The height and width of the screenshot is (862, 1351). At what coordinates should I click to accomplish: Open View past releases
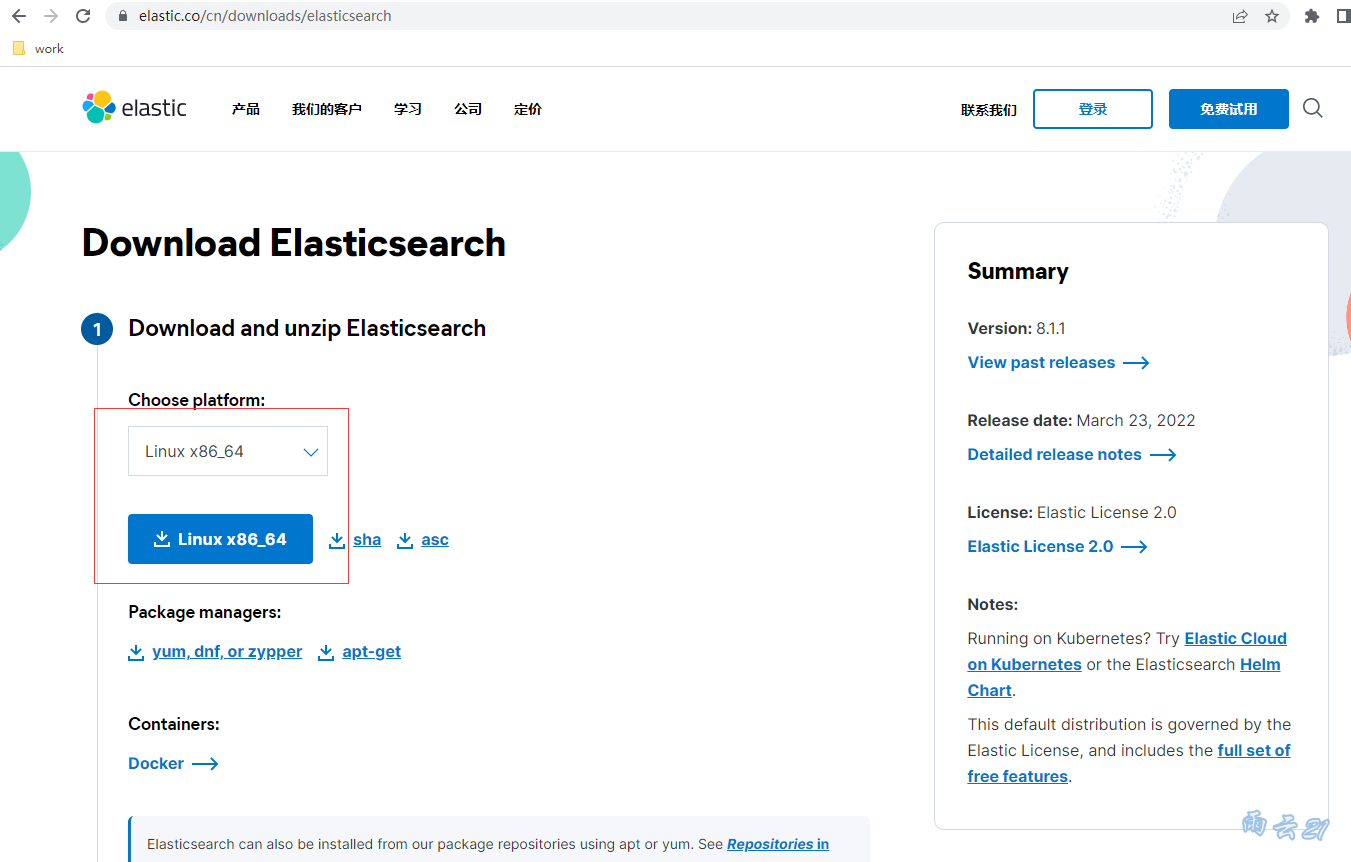coord(1041,362)
